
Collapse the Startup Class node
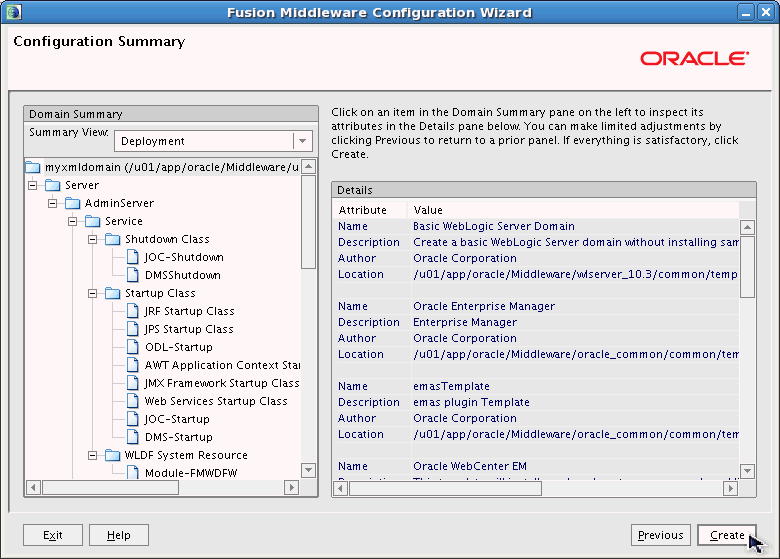[93, 293]
